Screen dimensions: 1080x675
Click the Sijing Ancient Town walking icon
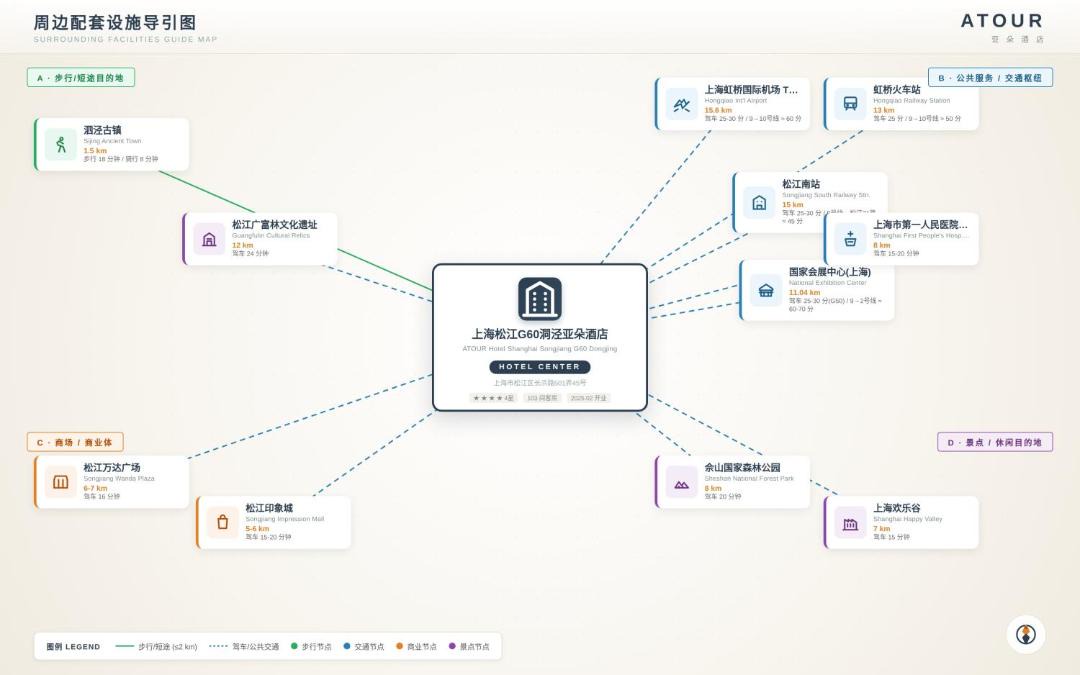61,145
